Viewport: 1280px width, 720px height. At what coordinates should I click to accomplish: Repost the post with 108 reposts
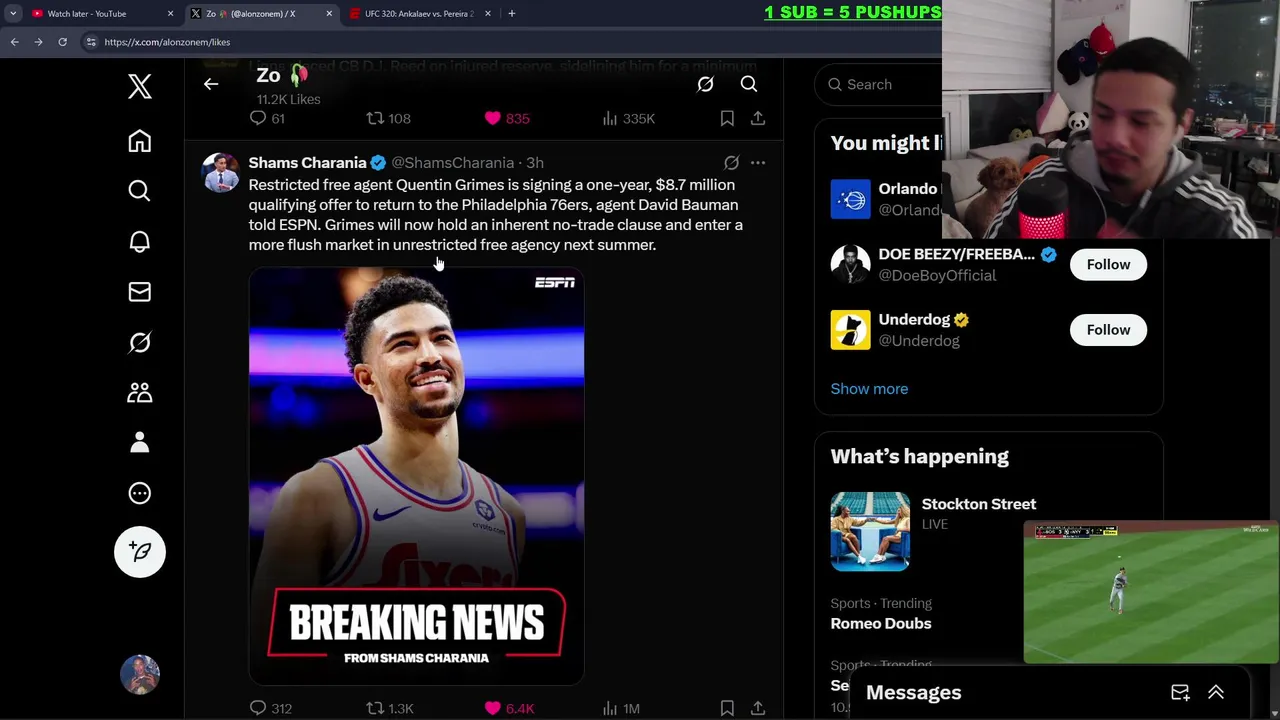pyautogui.click(x=388, y=118)
